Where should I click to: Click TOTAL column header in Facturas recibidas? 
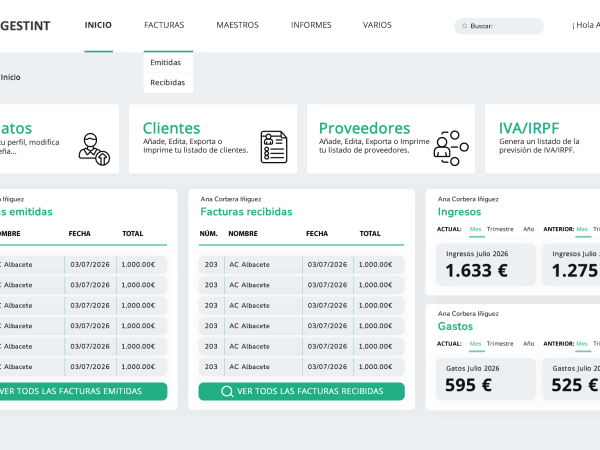point(370,233)
